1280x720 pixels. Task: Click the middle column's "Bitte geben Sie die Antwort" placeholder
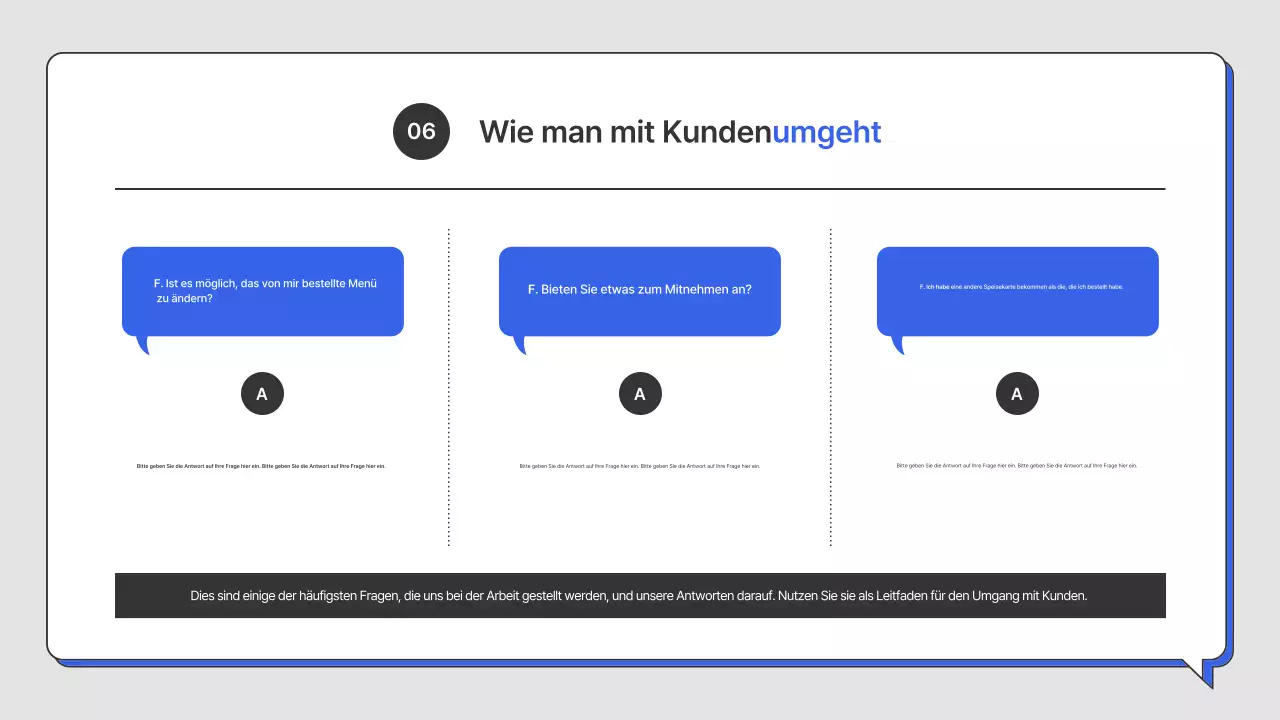coord(640,465)
